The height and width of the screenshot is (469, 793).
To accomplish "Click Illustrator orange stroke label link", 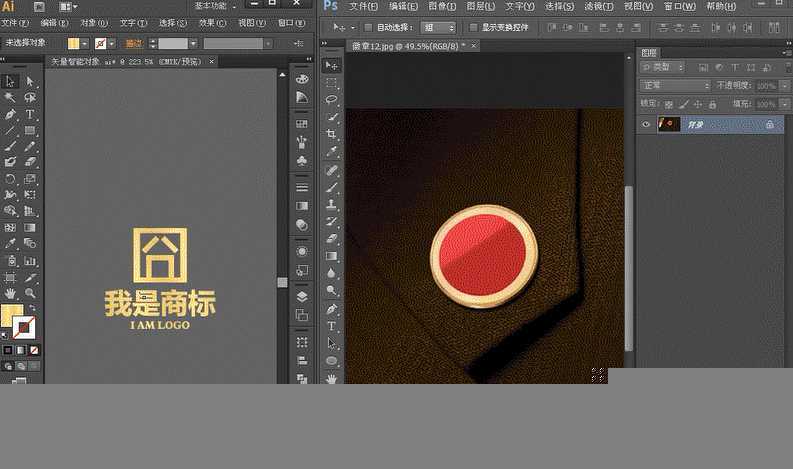I will [134, 44].
